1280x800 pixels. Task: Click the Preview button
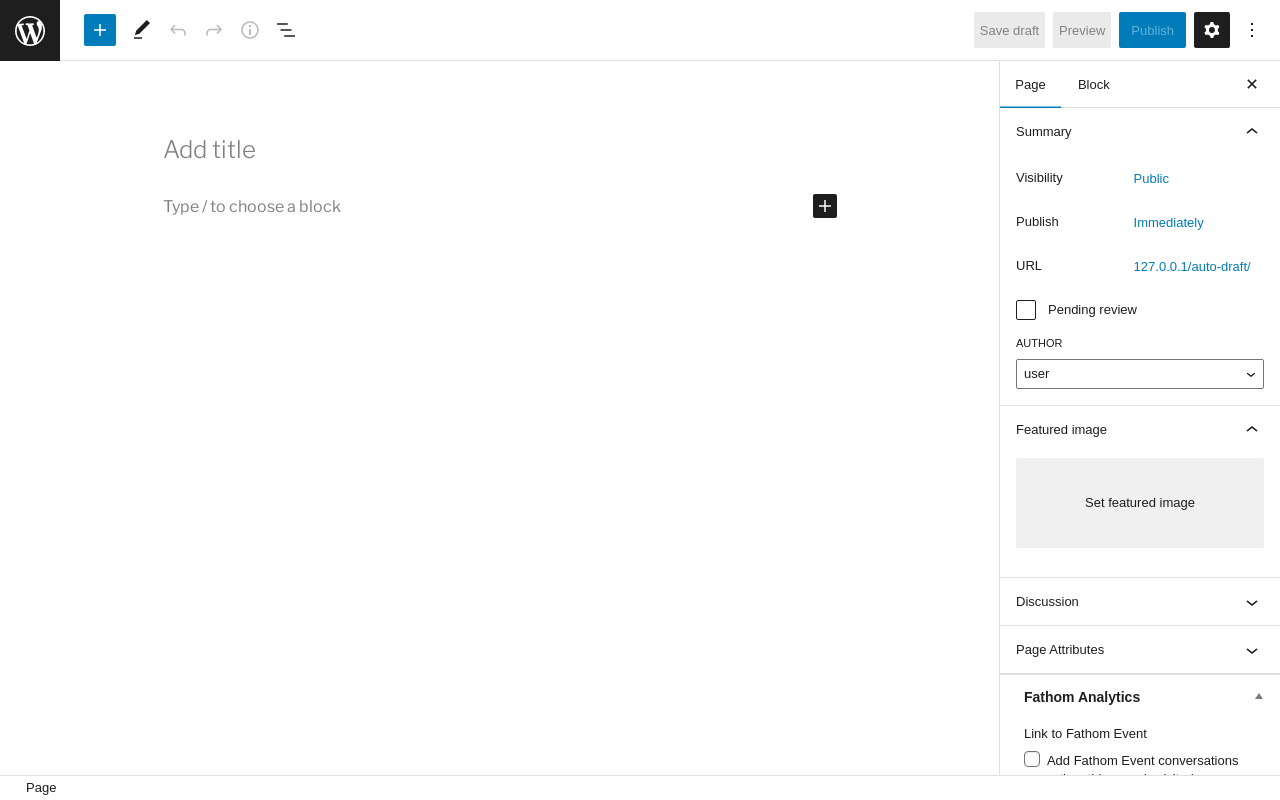click(x=1082, y=30)
